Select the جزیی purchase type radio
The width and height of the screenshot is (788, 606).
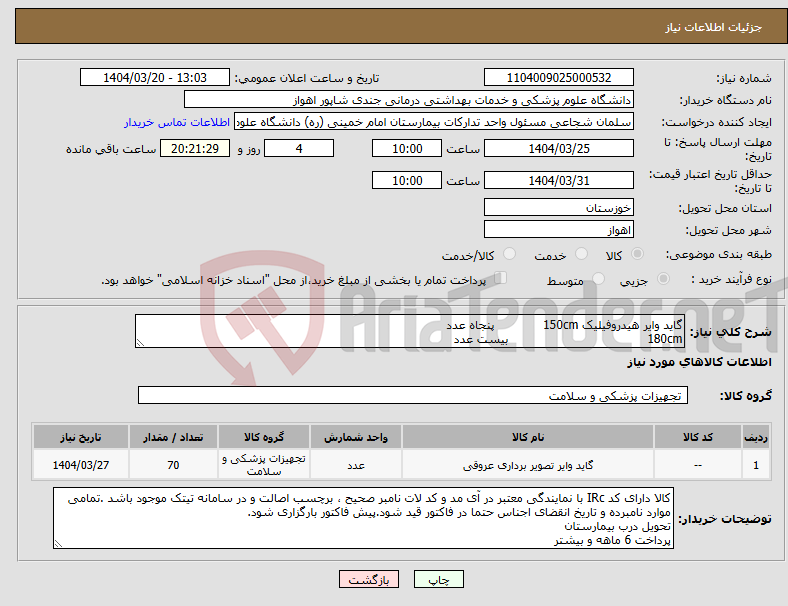tap(663, 278)
